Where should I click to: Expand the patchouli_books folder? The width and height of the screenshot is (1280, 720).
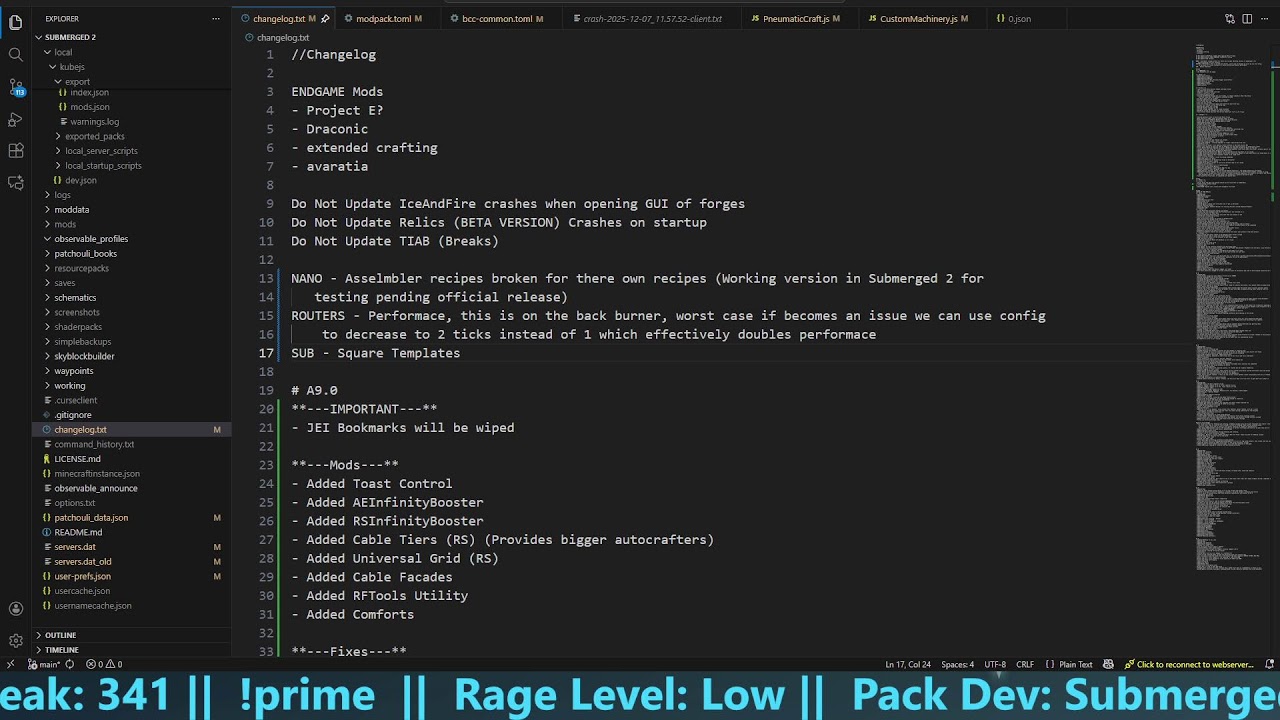(x=133, y=254)
